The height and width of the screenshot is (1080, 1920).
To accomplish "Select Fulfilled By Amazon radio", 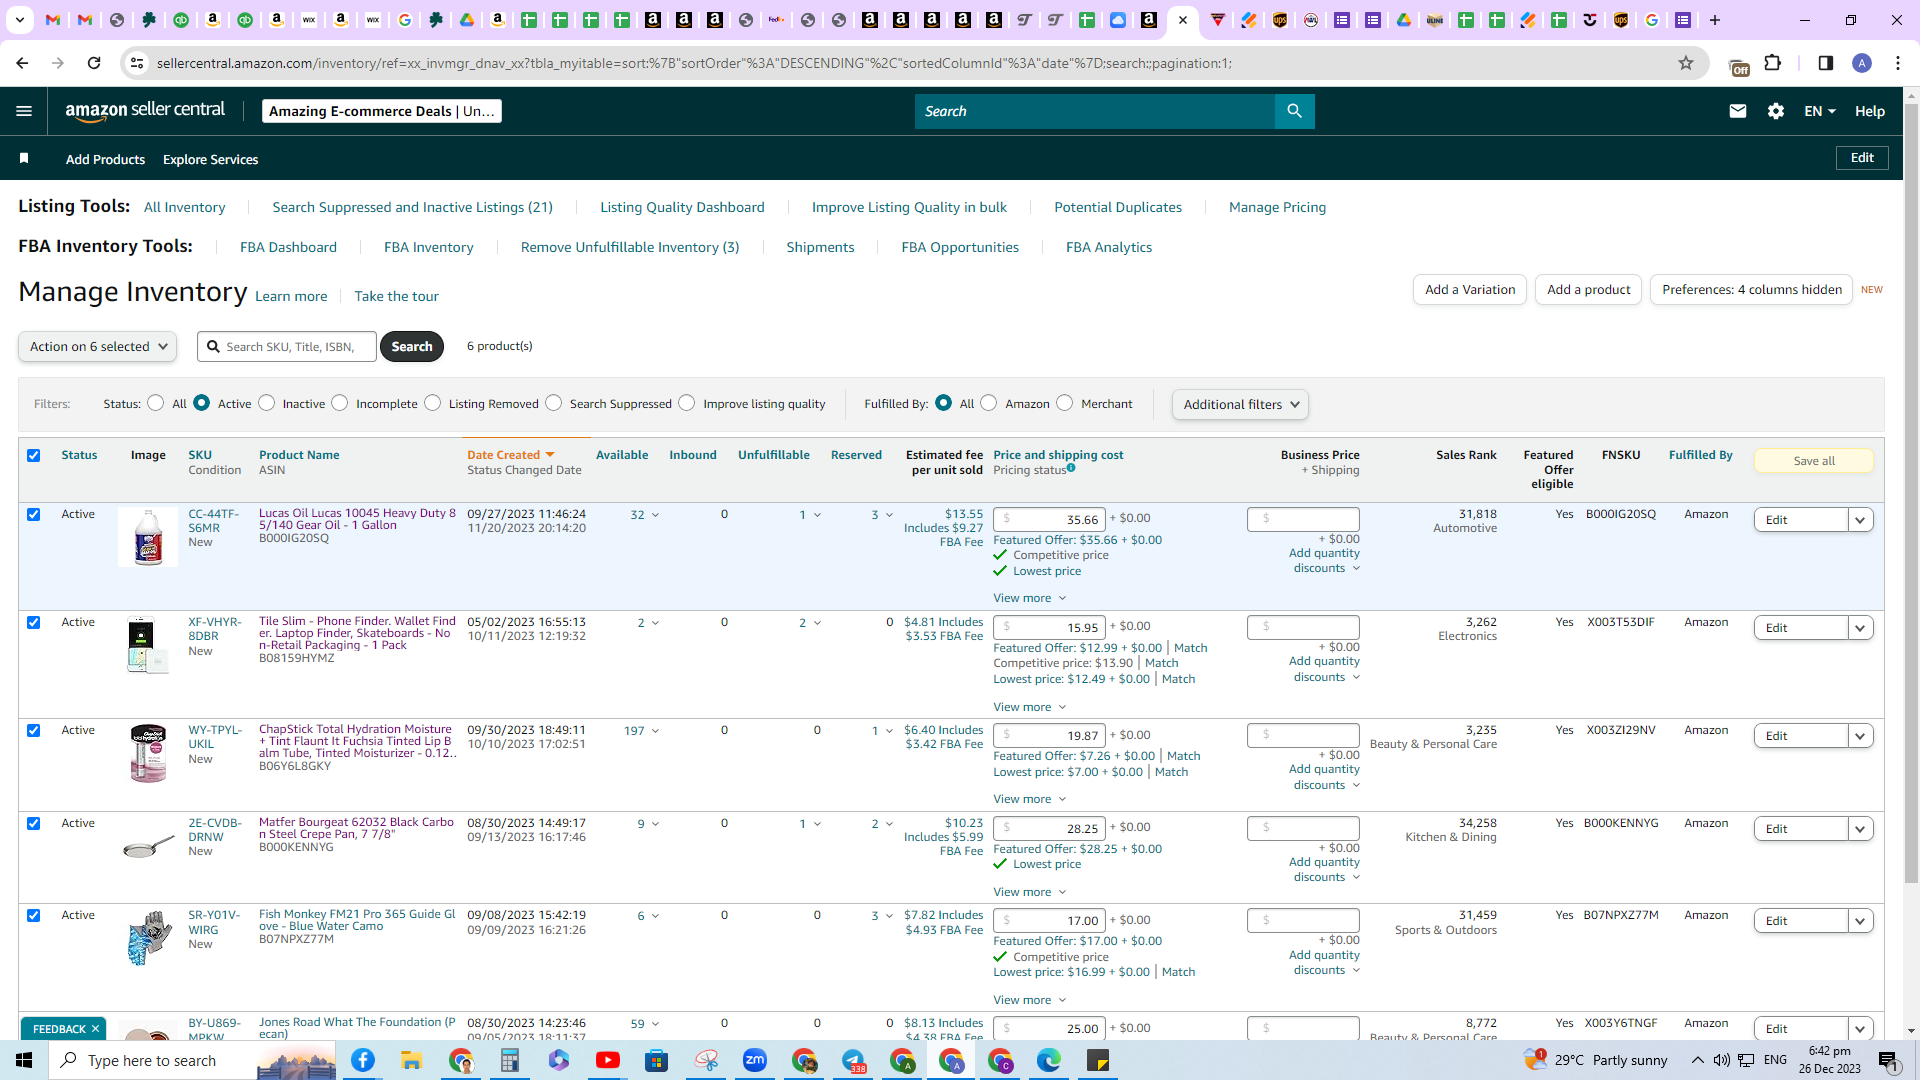I will [989, 403].
